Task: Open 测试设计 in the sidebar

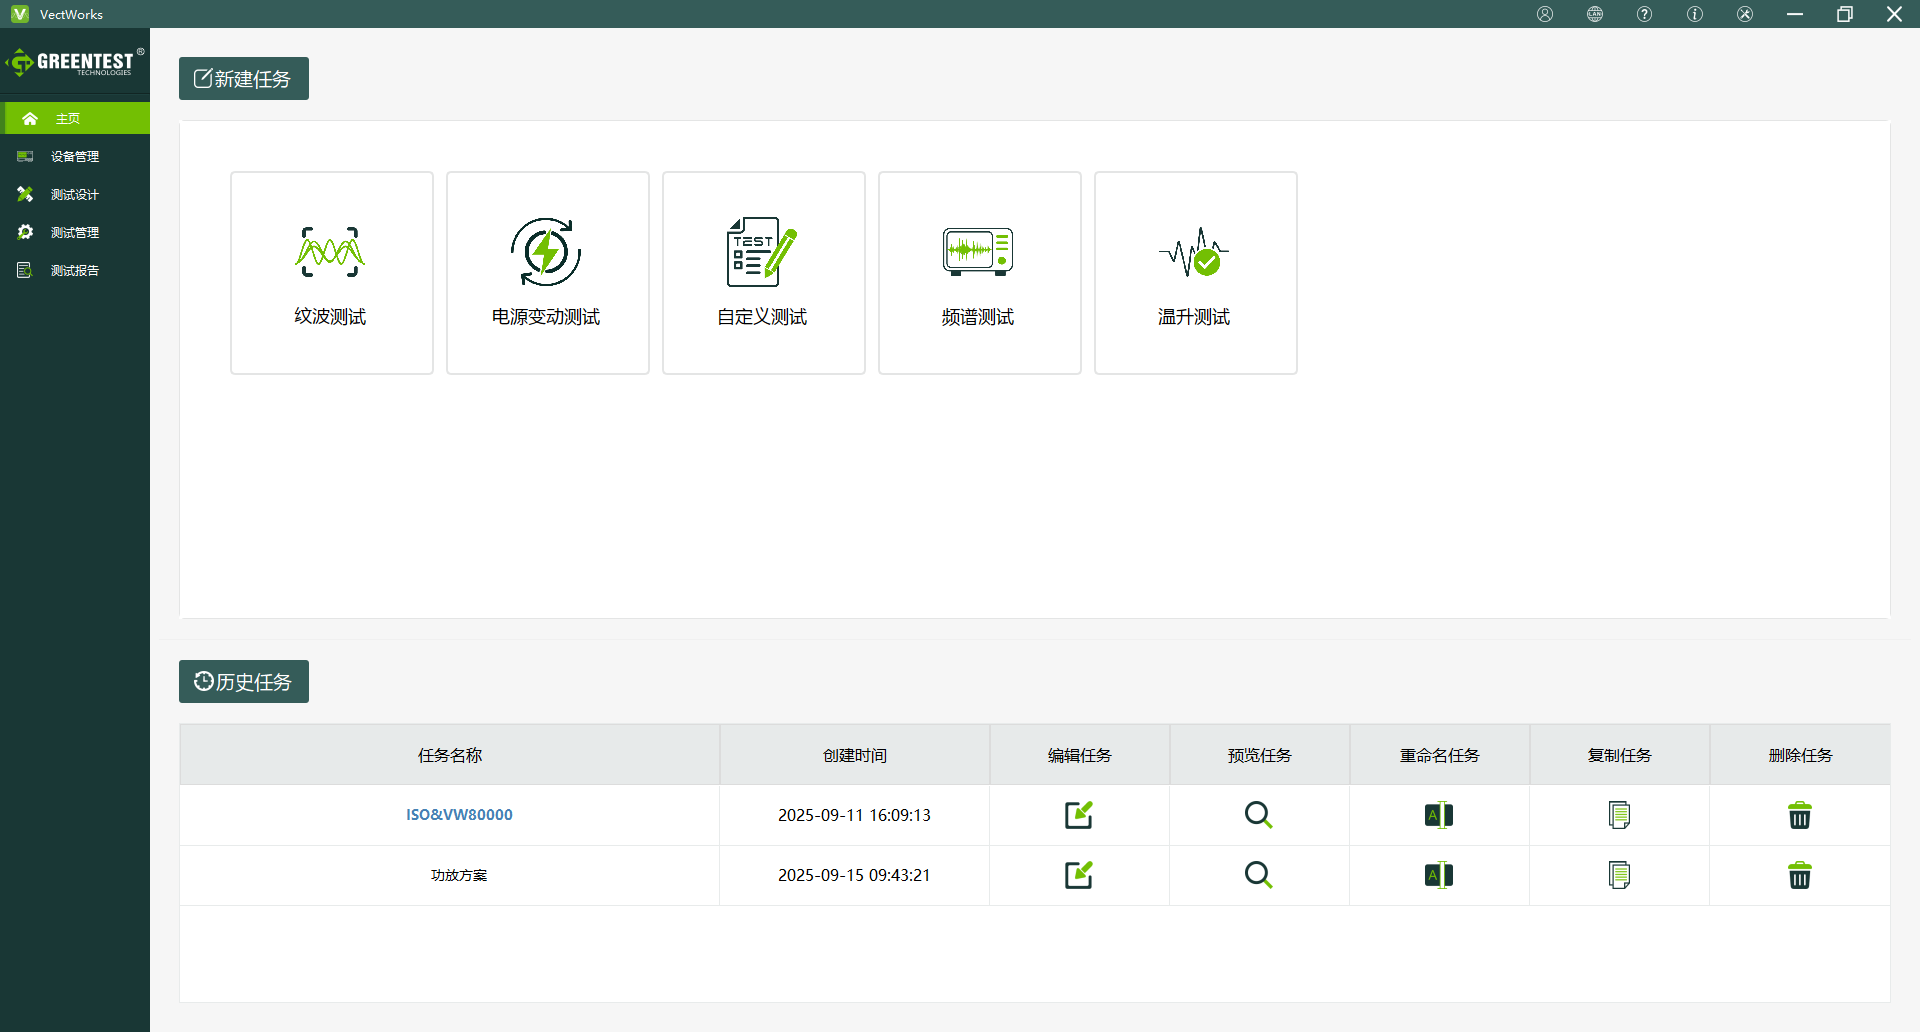Action: click(75, 194)
